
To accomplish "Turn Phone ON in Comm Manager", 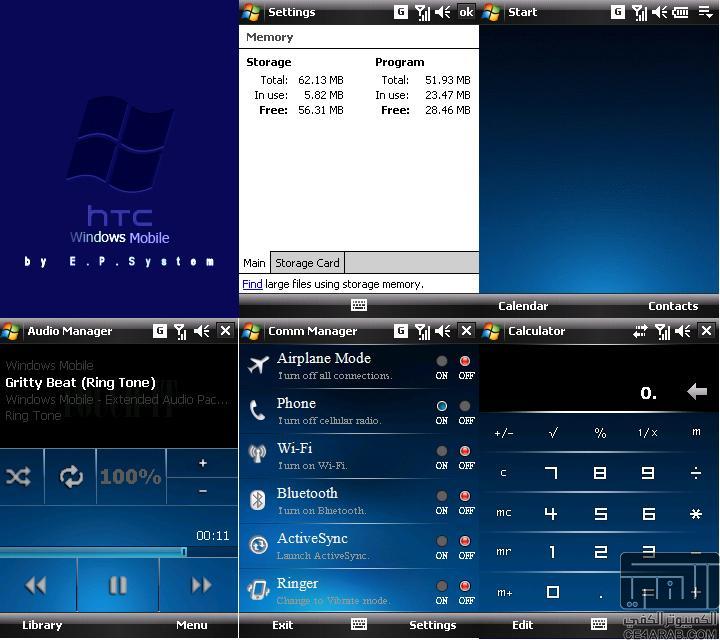I will 441,406.
